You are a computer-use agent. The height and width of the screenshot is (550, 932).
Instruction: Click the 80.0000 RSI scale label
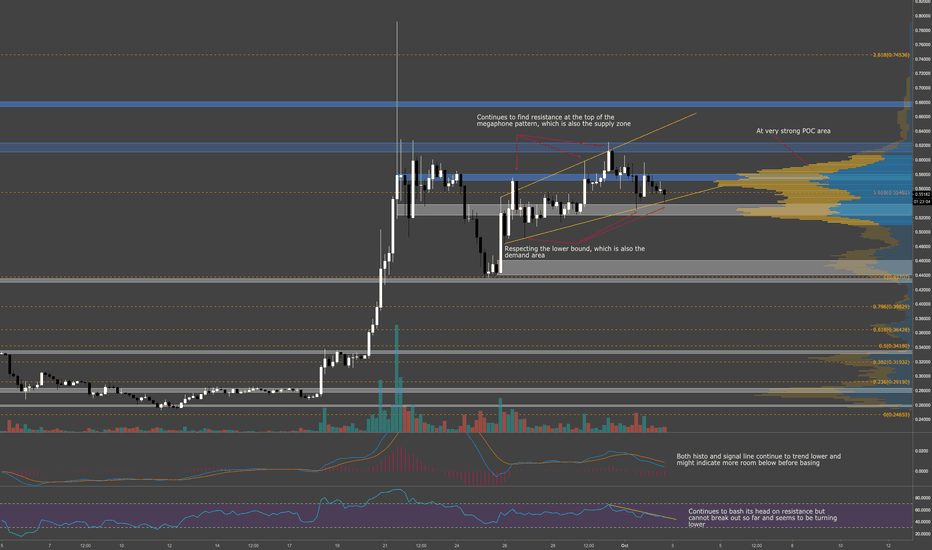pyautogui.click(x=922, y=498)
